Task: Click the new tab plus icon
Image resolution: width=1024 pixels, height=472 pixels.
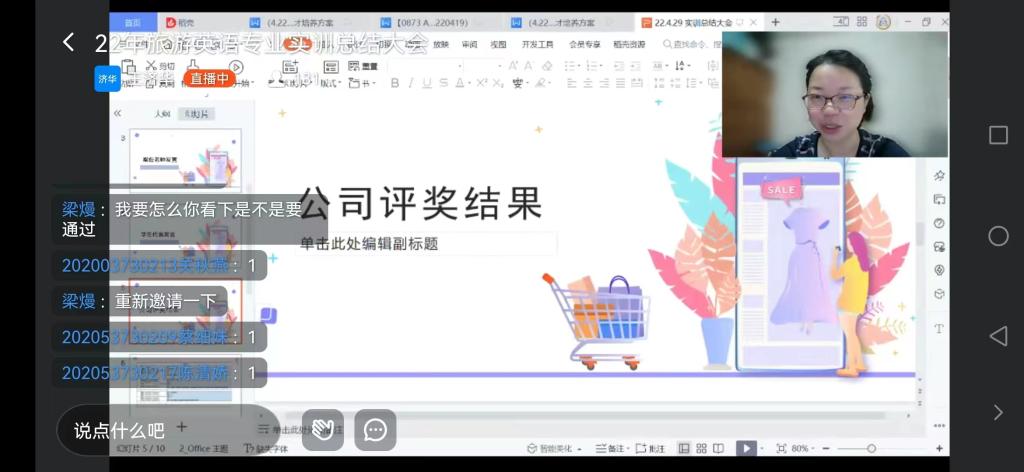Action: click(776, 22)
